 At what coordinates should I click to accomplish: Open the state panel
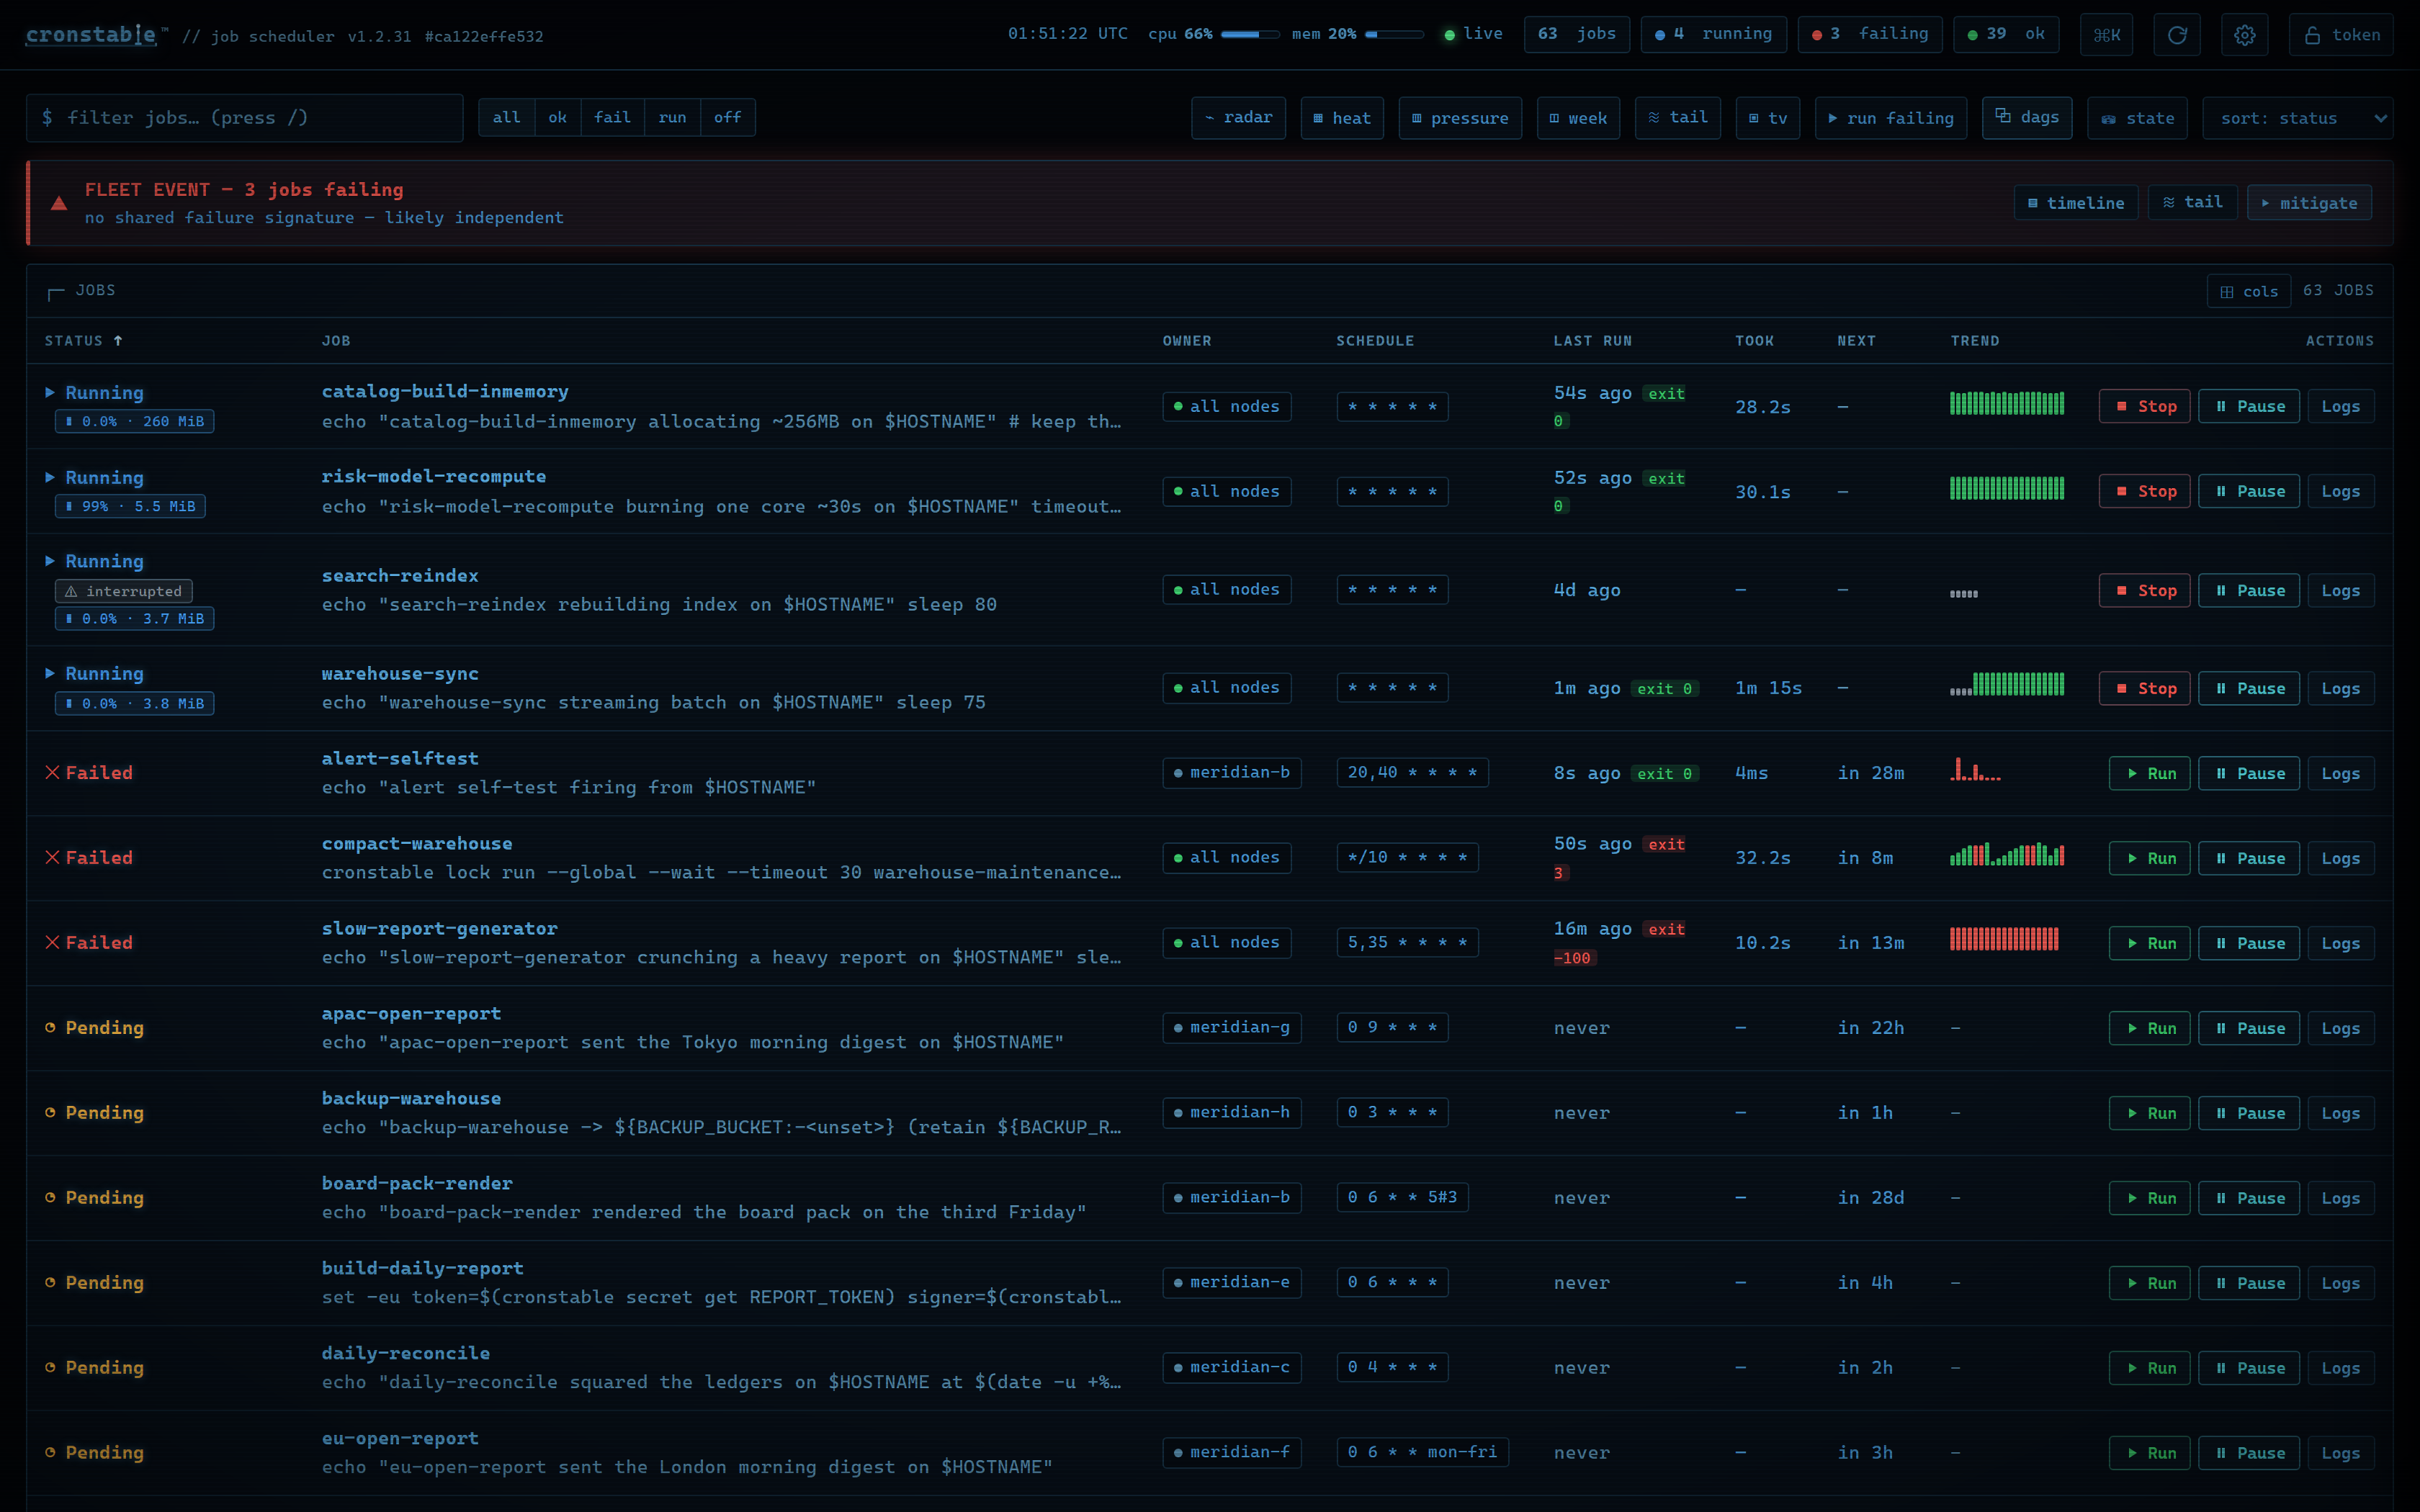pos(2138,118)
